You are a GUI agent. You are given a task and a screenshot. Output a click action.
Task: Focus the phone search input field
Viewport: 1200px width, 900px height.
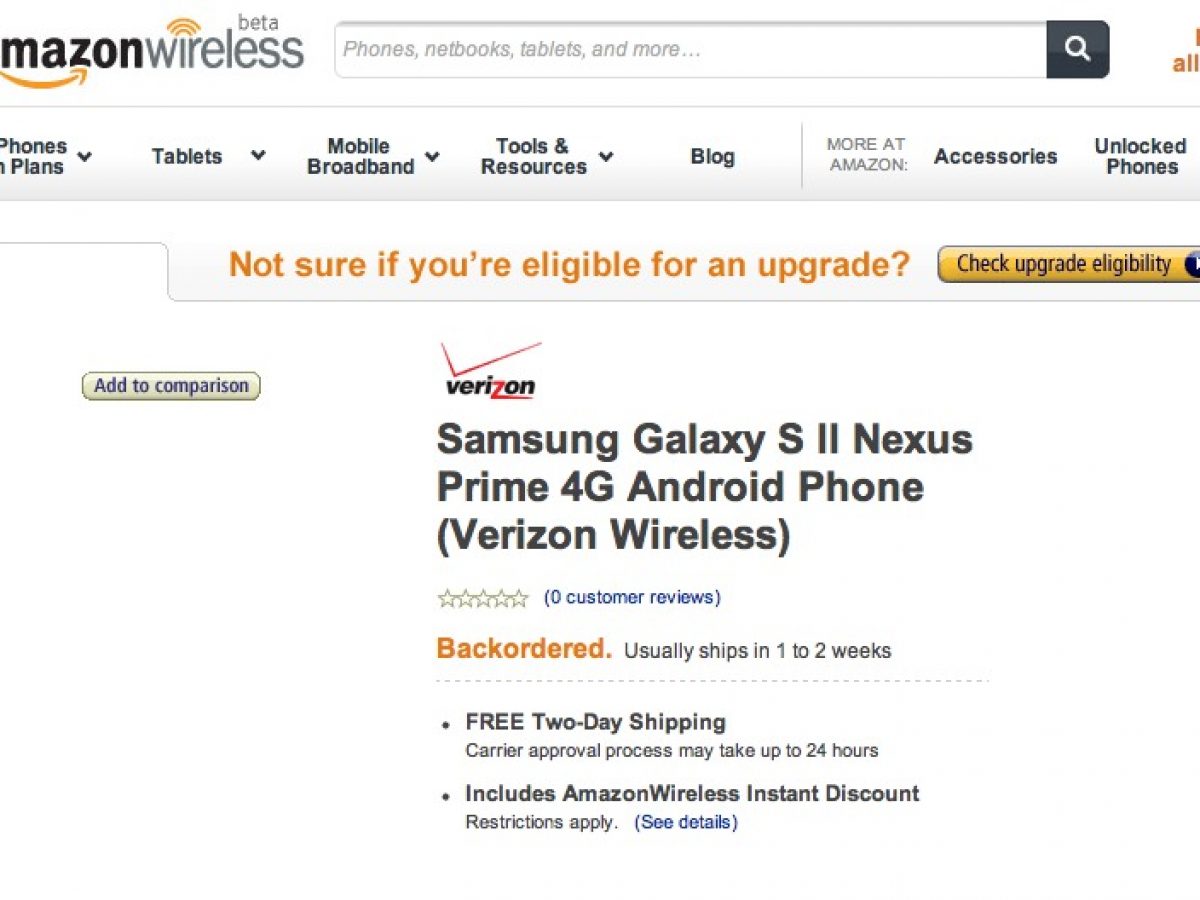click(x=690, y=49)
